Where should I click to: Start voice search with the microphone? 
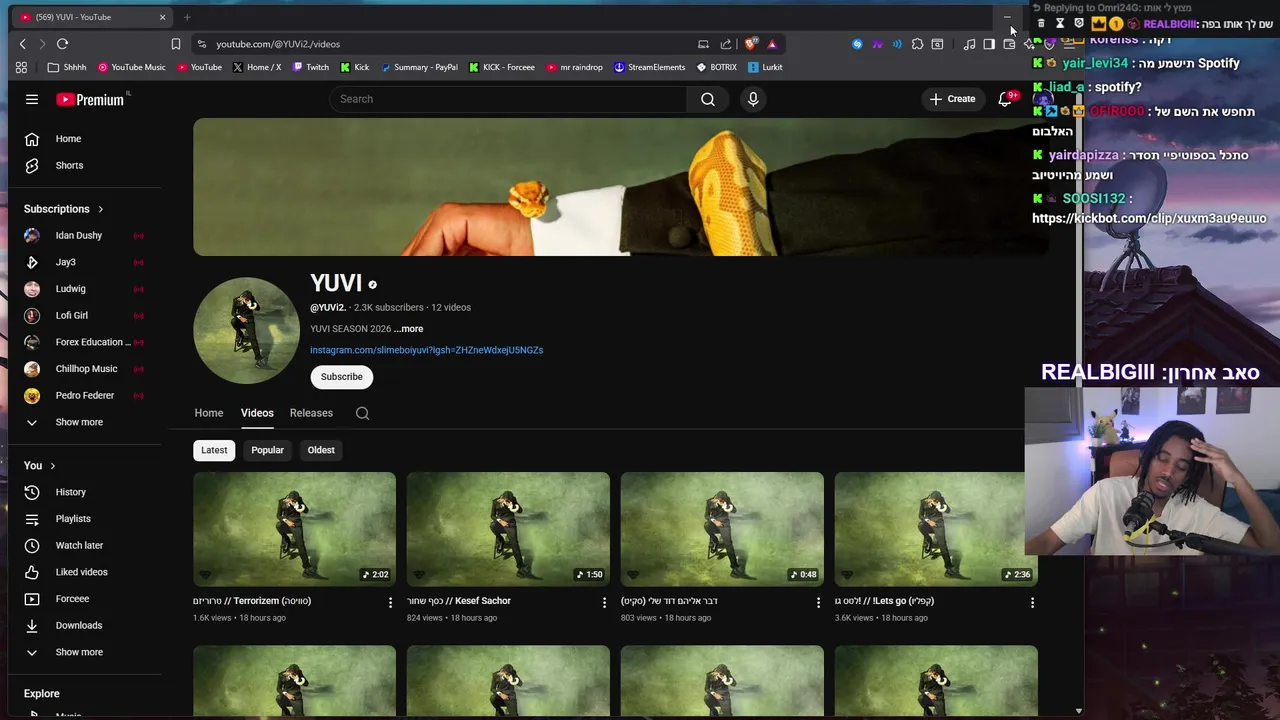click(753, 99)
